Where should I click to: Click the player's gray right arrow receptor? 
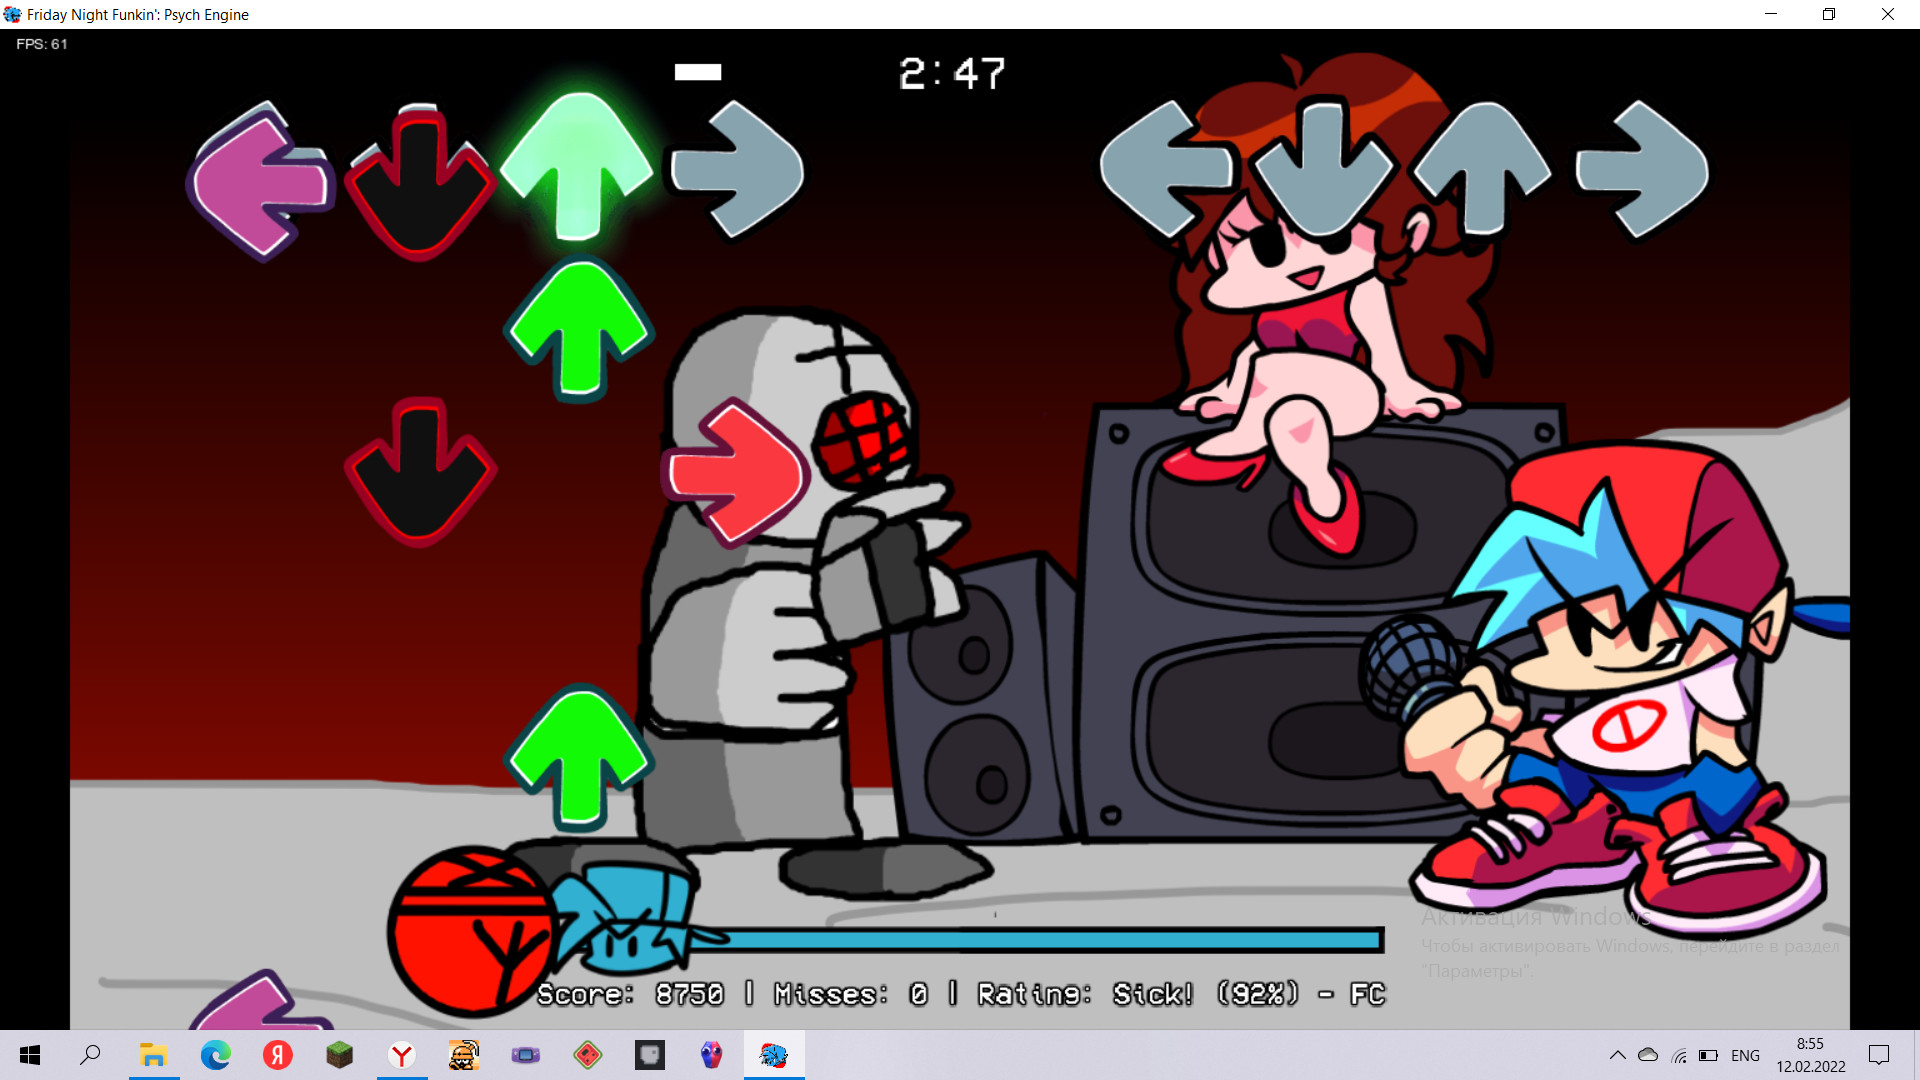pyautogui.click(x=737, y=170)
